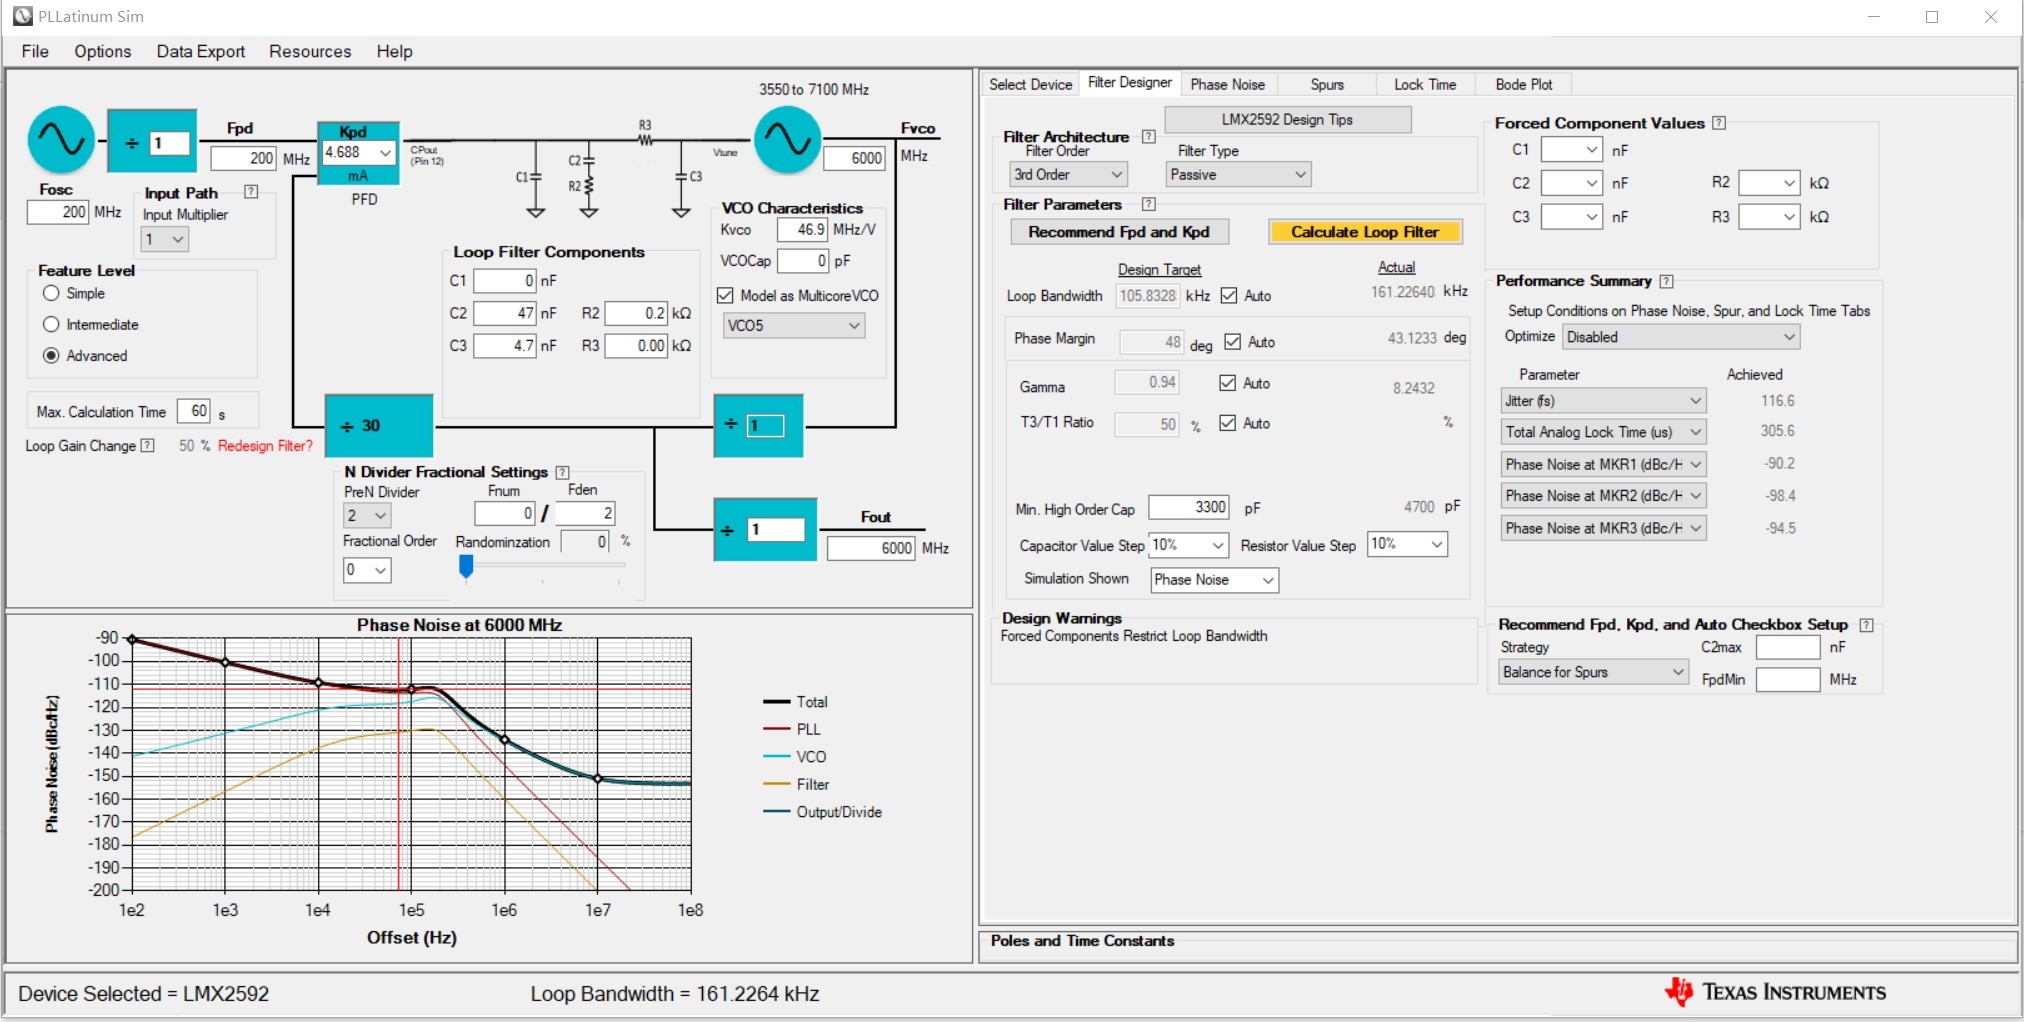The height and width of the screenshot is (1022, 2024).
Task: Click the Kpd charge pump PFD block
Action: coord(359,152)
